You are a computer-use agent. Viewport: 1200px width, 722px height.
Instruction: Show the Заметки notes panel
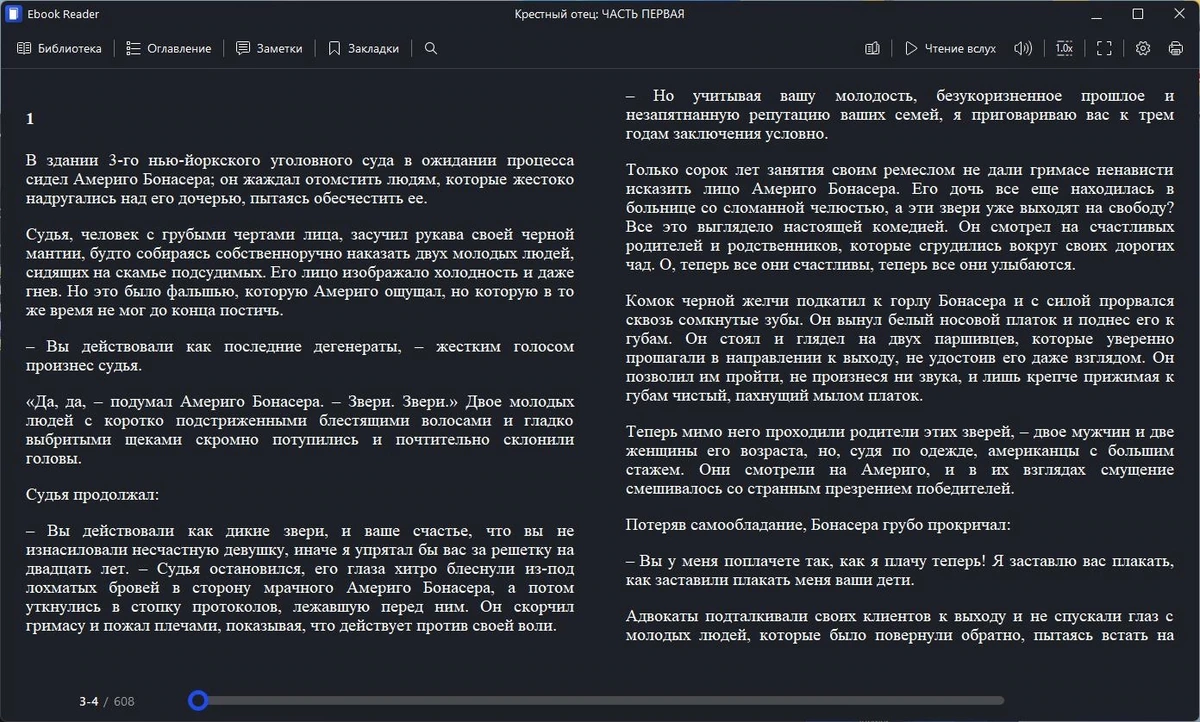[x=269, y=48]
